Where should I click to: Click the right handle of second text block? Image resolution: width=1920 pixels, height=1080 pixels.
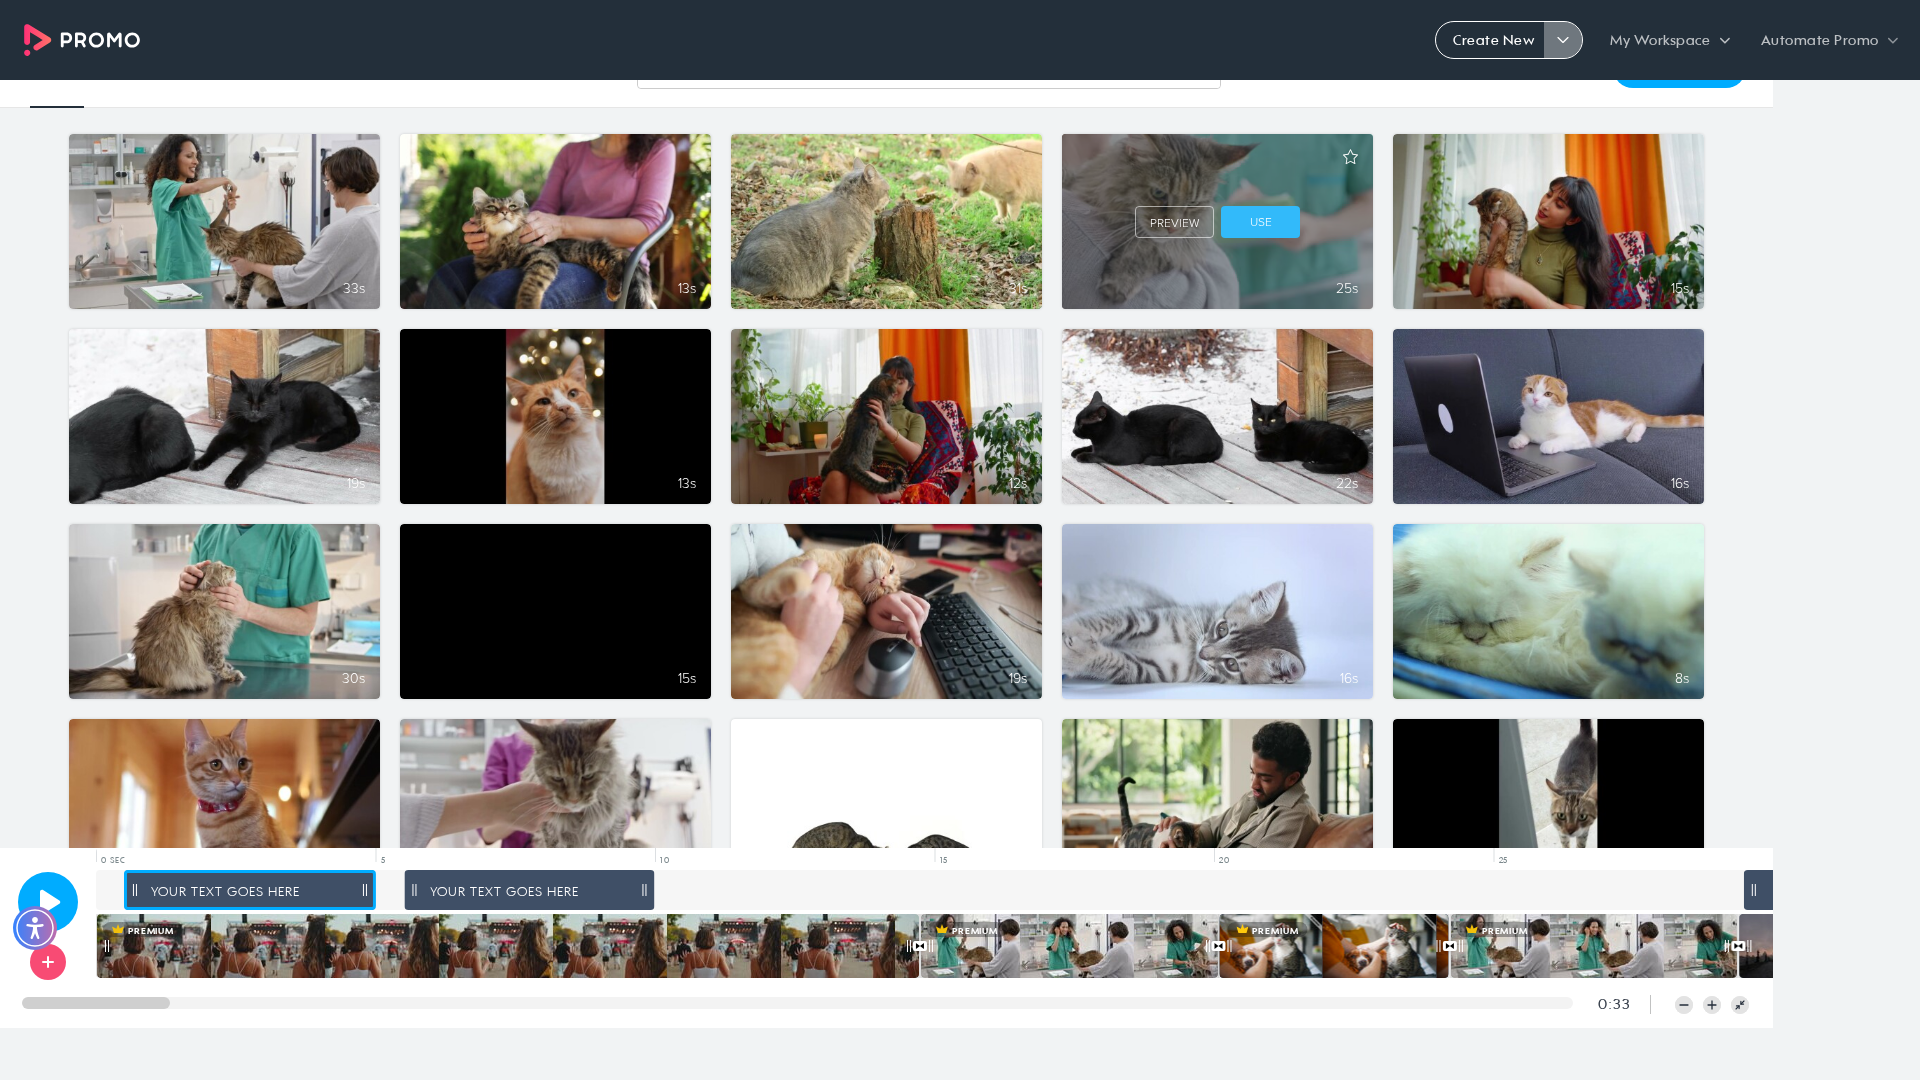click(x=644, y=890)
